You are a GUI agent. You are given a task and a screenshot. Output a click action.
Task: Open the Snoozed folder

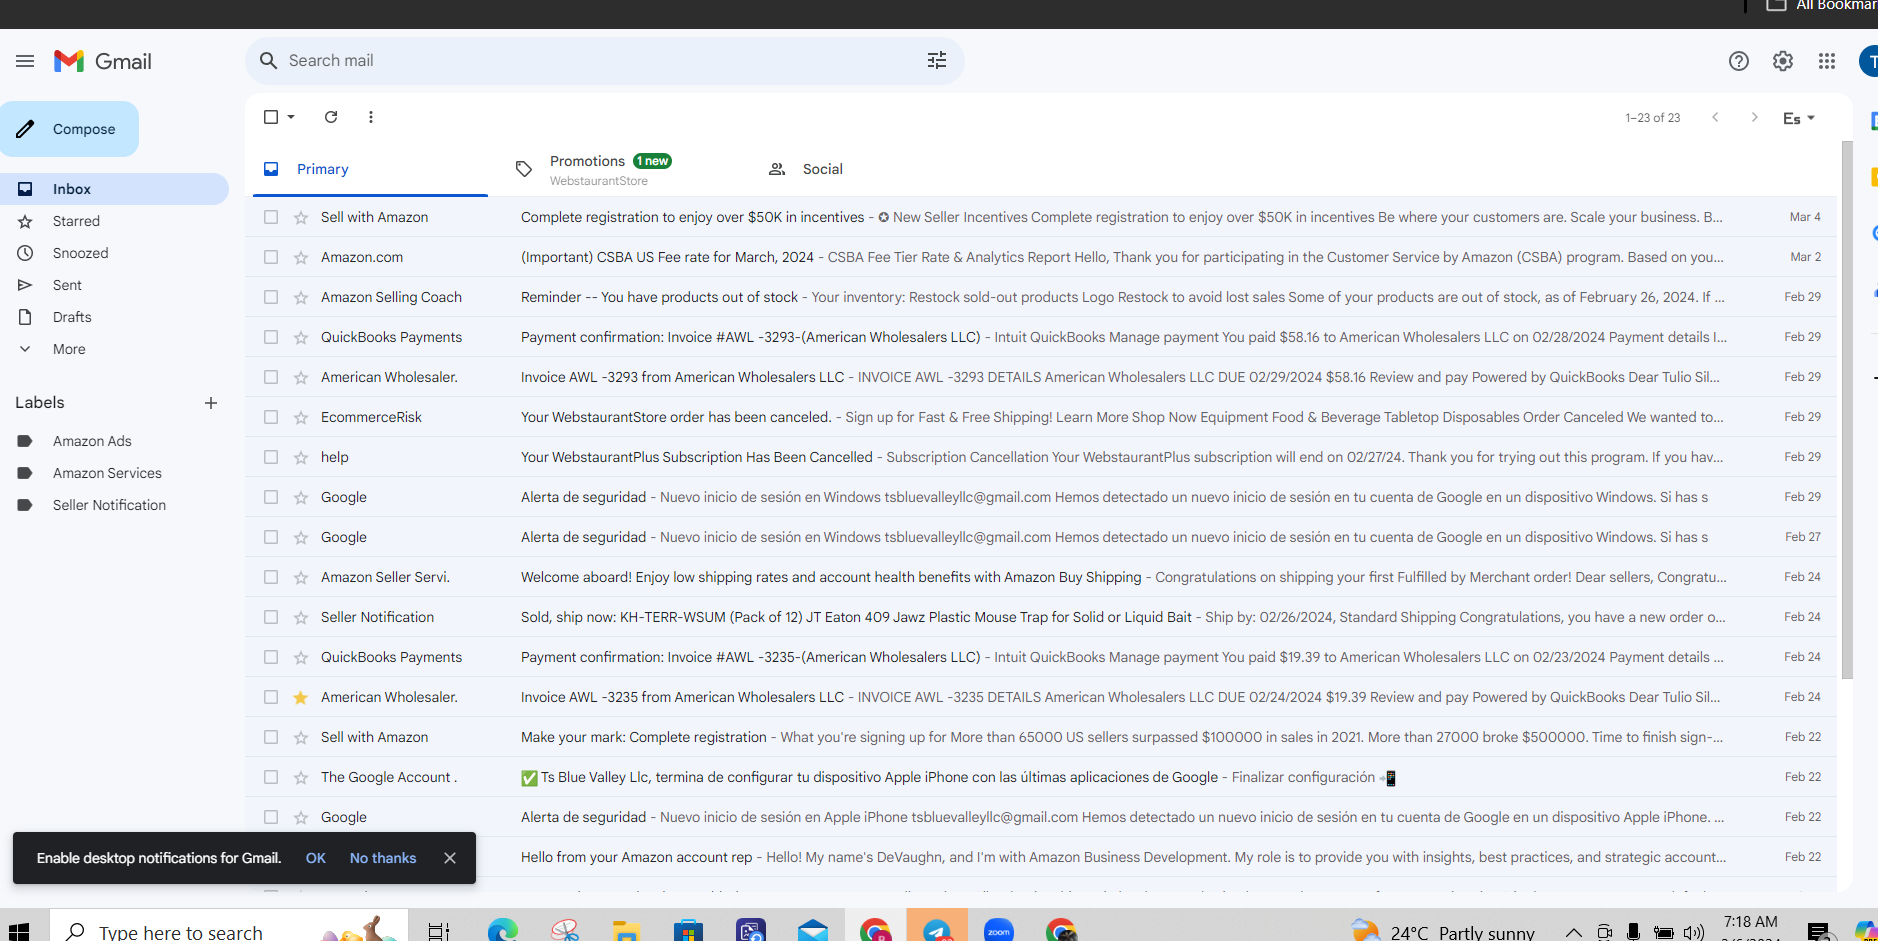(x=80, y=253)
